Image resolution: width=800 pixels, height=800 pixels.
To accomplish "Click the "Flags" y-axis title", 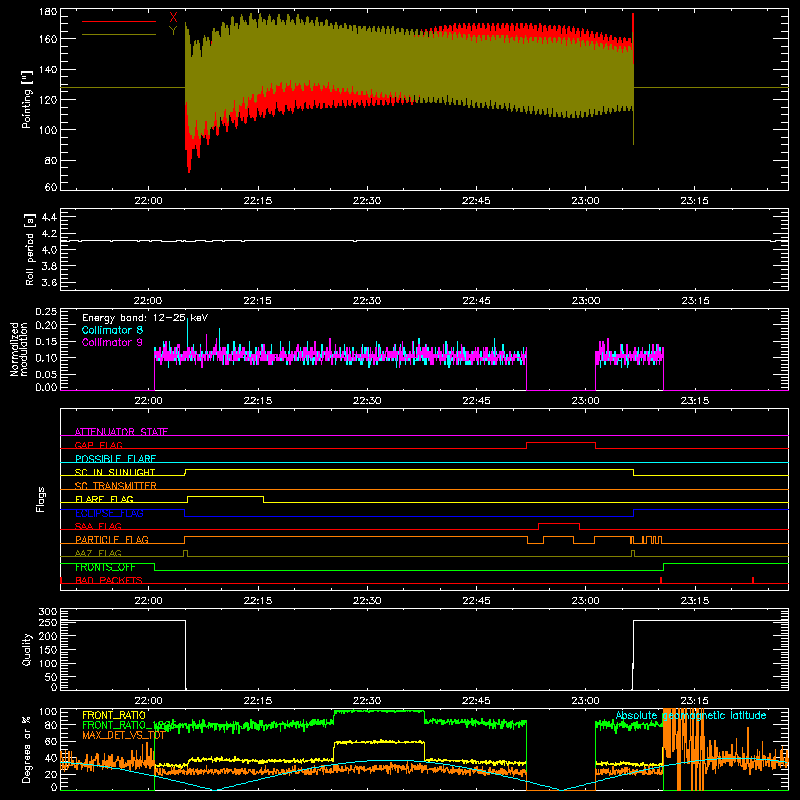I will click(40, 499).
